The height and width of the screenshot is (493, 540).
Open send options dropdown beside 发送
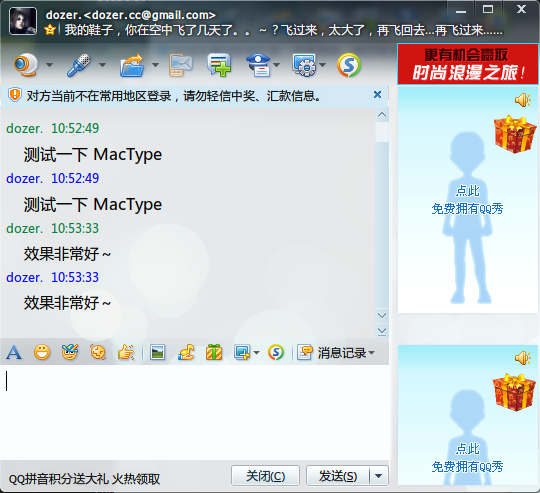click(x=379, y=476)
